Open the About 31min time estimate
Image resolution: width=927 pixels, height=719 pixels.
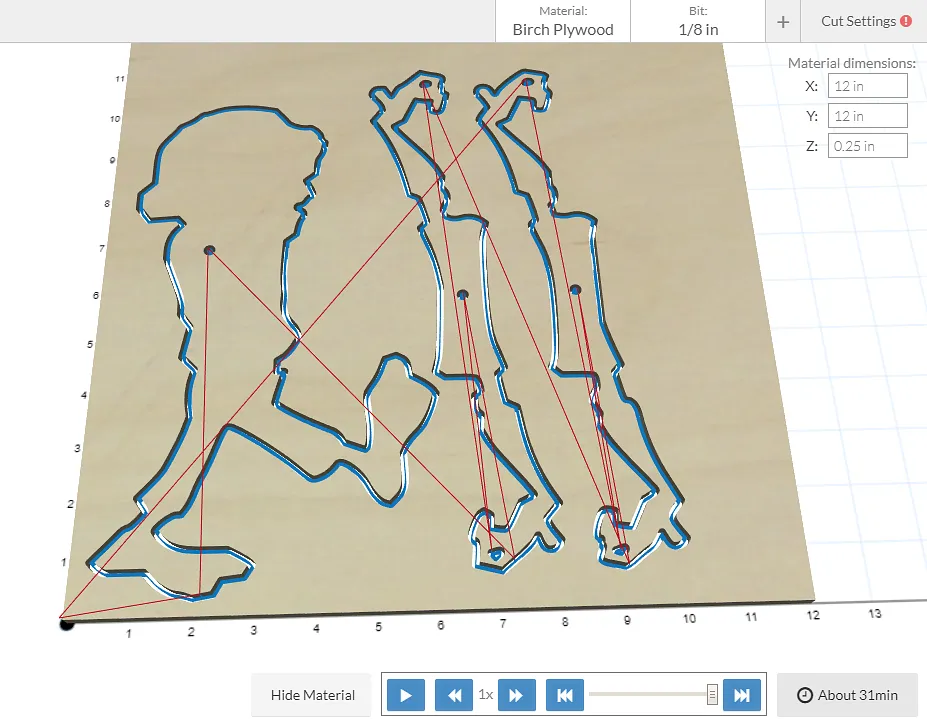click(847, 695)
